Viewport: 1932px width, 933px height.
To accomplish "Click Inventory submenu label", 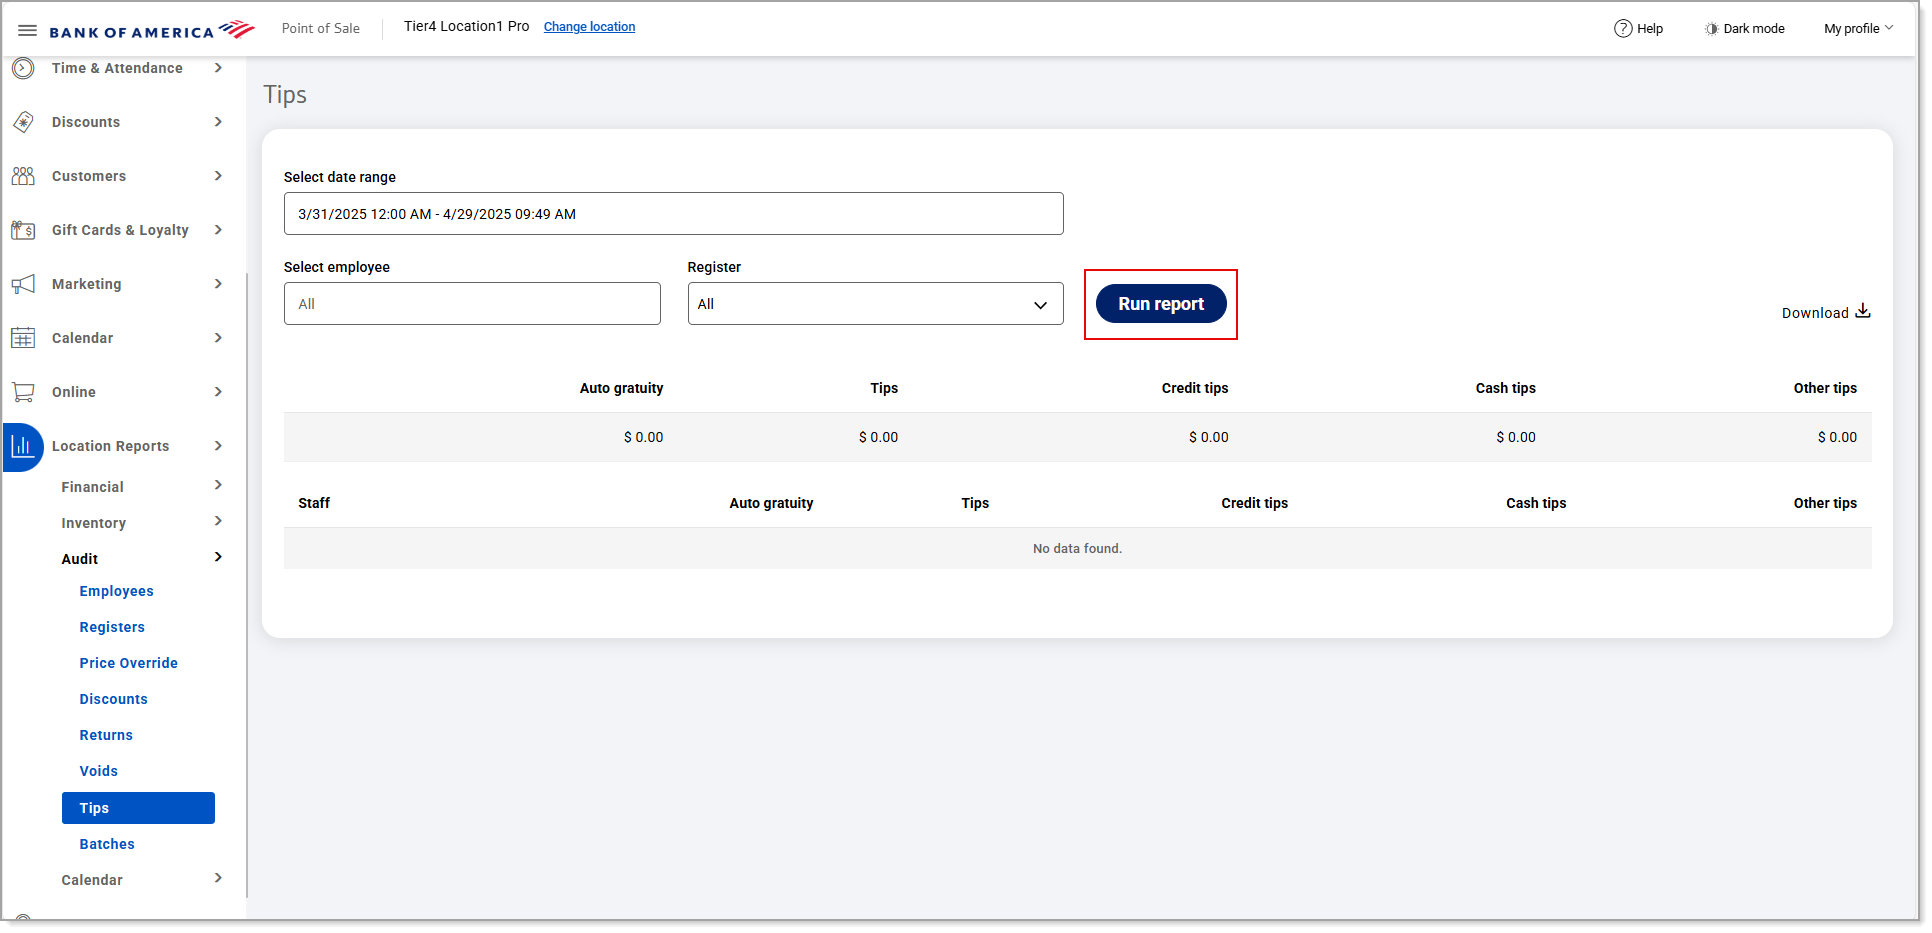I will (94, 523).
